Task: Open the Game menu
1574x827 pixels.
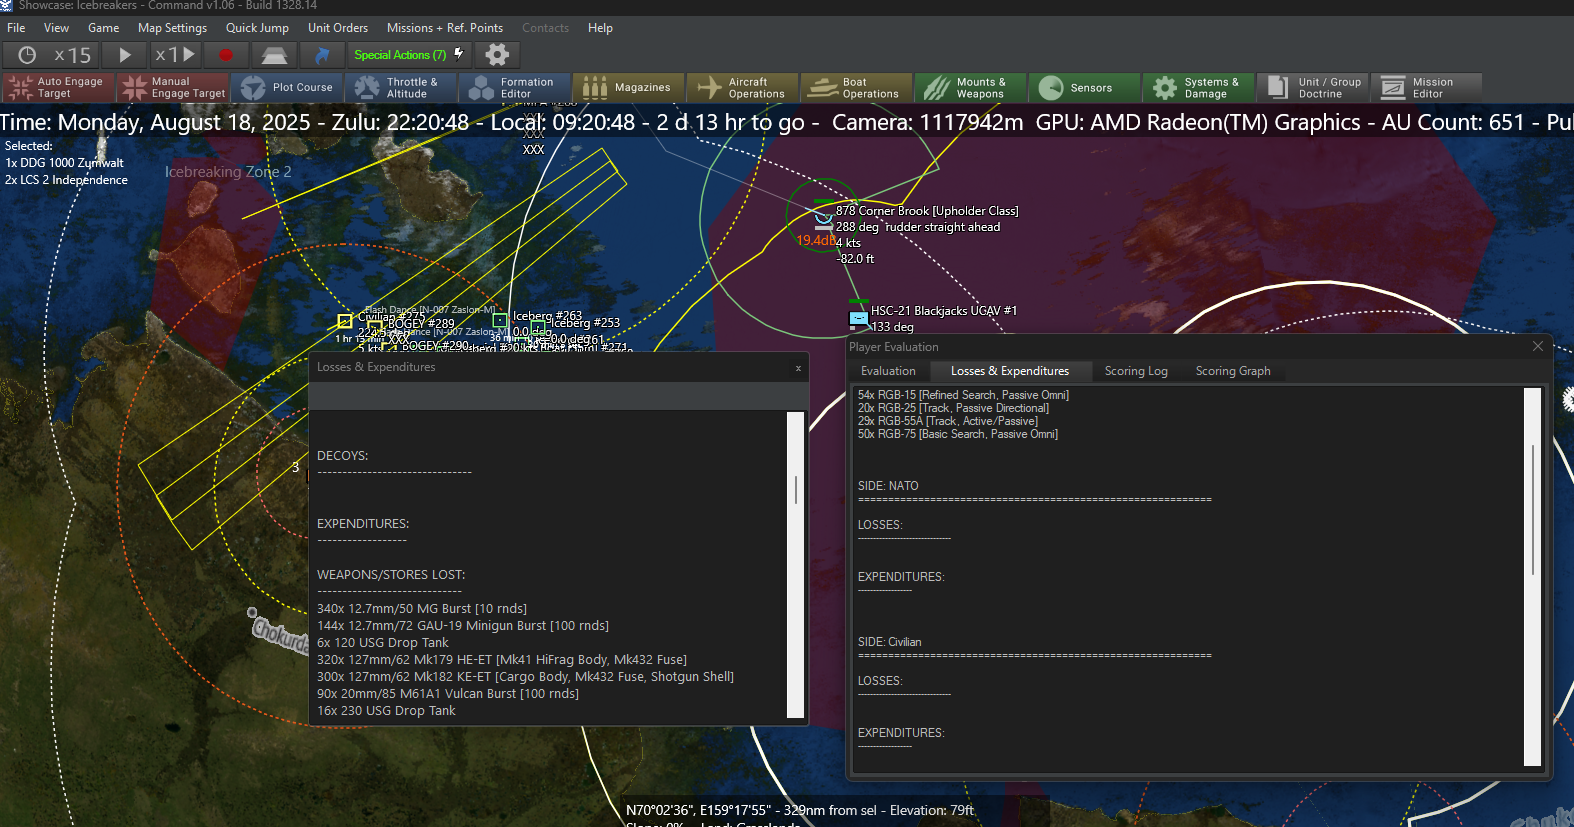Action: pyautogui.click(x=103, y=28)
